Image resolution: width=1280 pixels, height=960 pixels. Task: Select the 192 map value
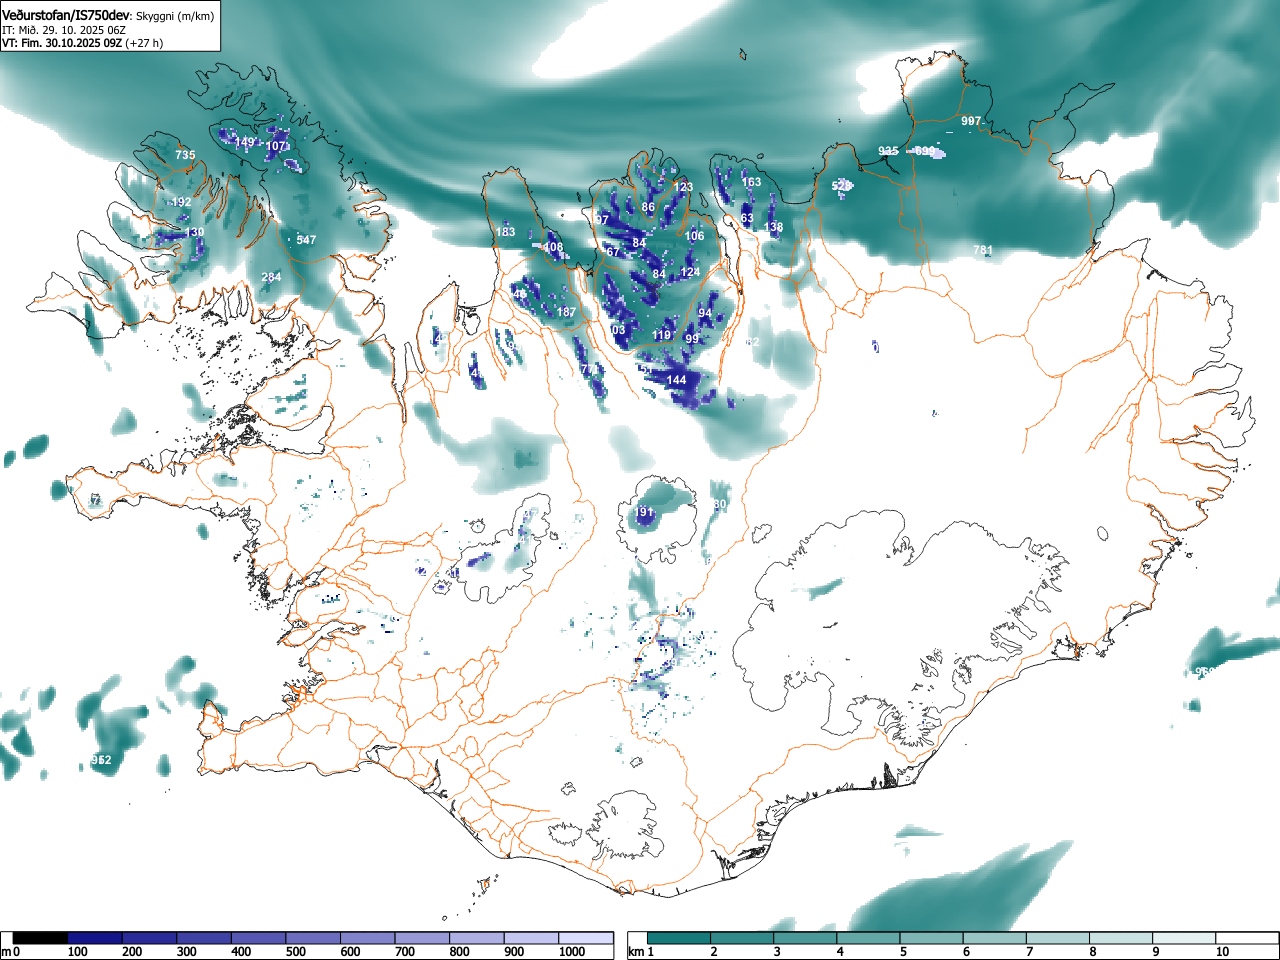tap(181, 202)
